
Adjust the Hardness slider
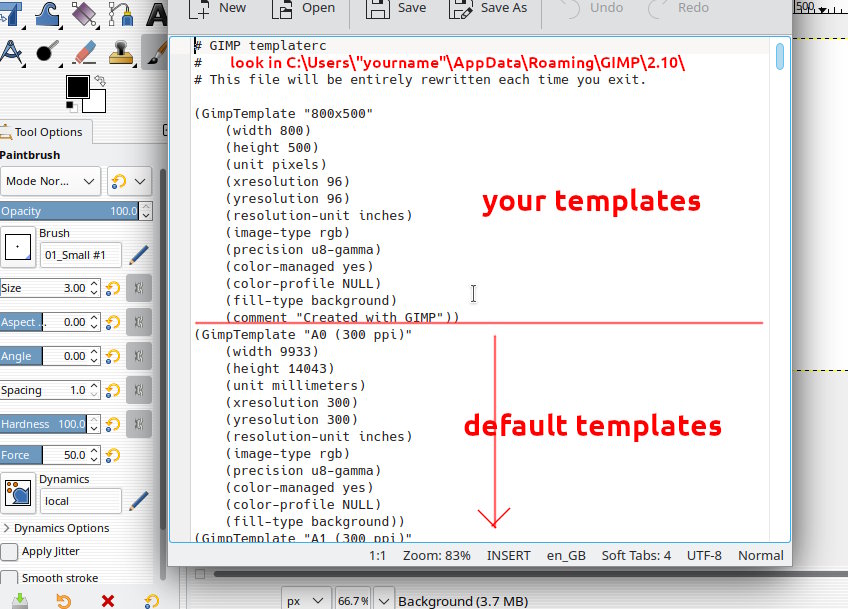coord(43,424)
